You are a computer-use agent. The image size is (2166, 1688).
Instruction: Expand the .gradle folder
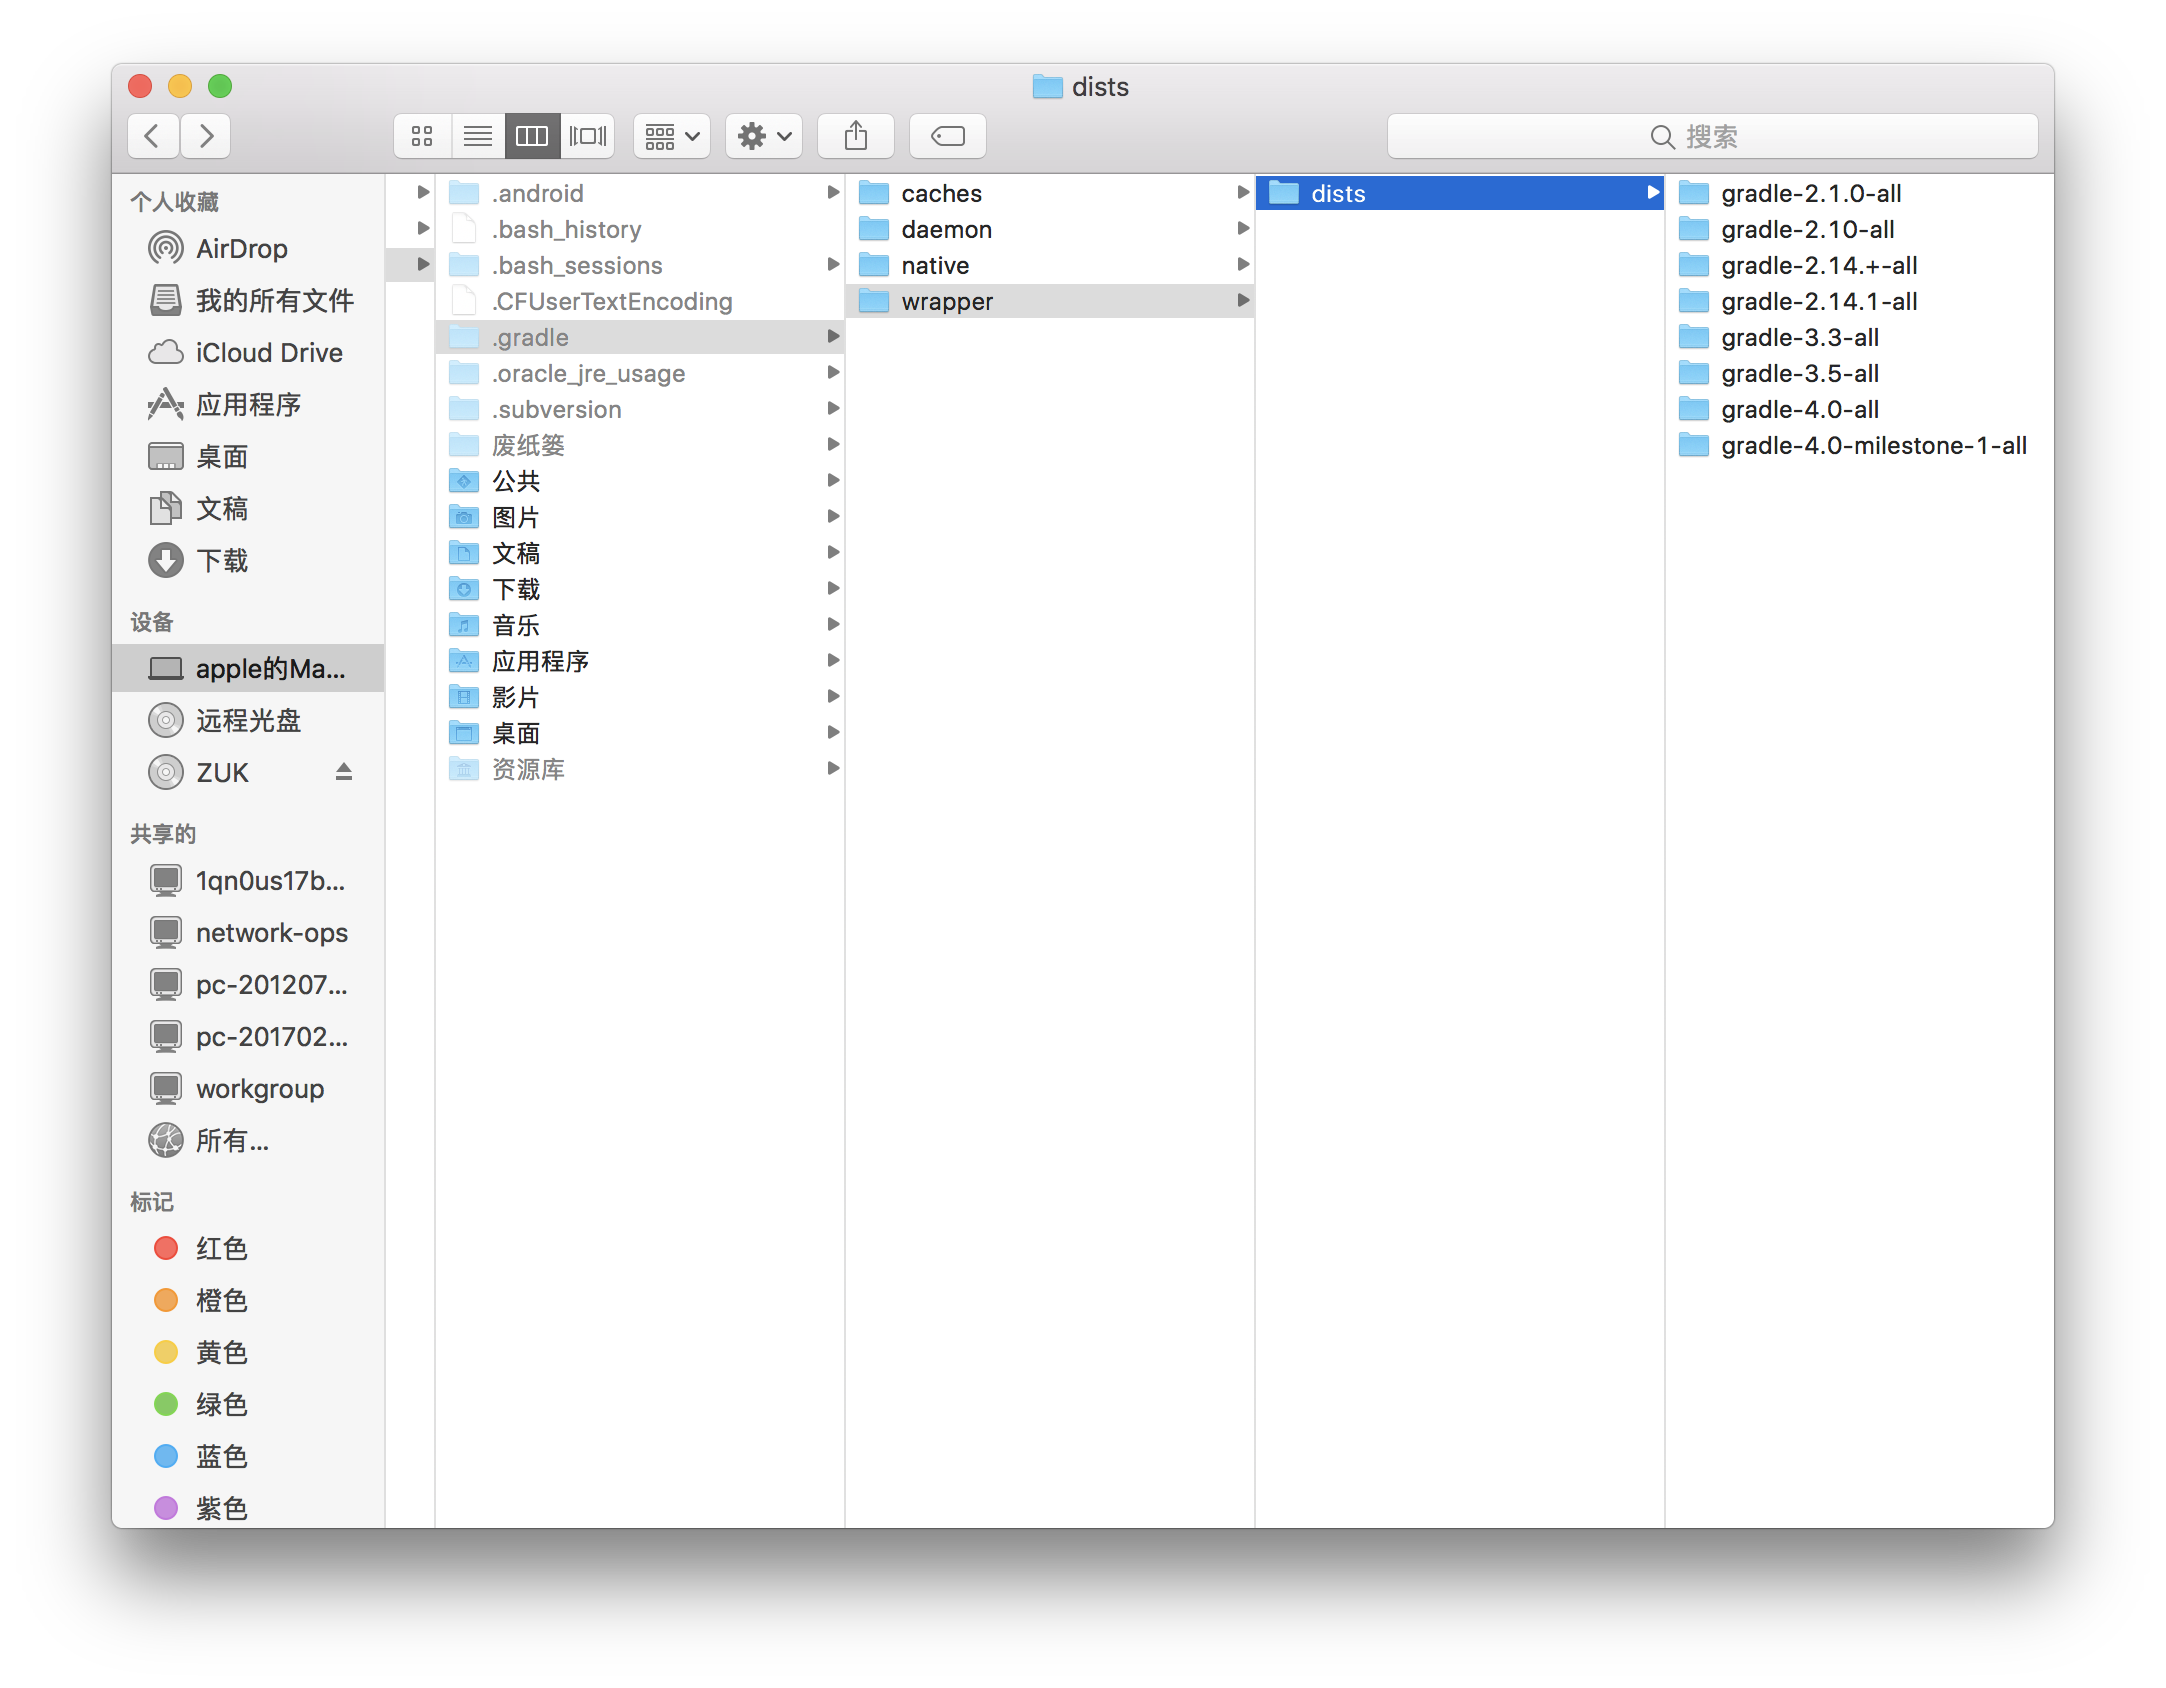[832, 336]
